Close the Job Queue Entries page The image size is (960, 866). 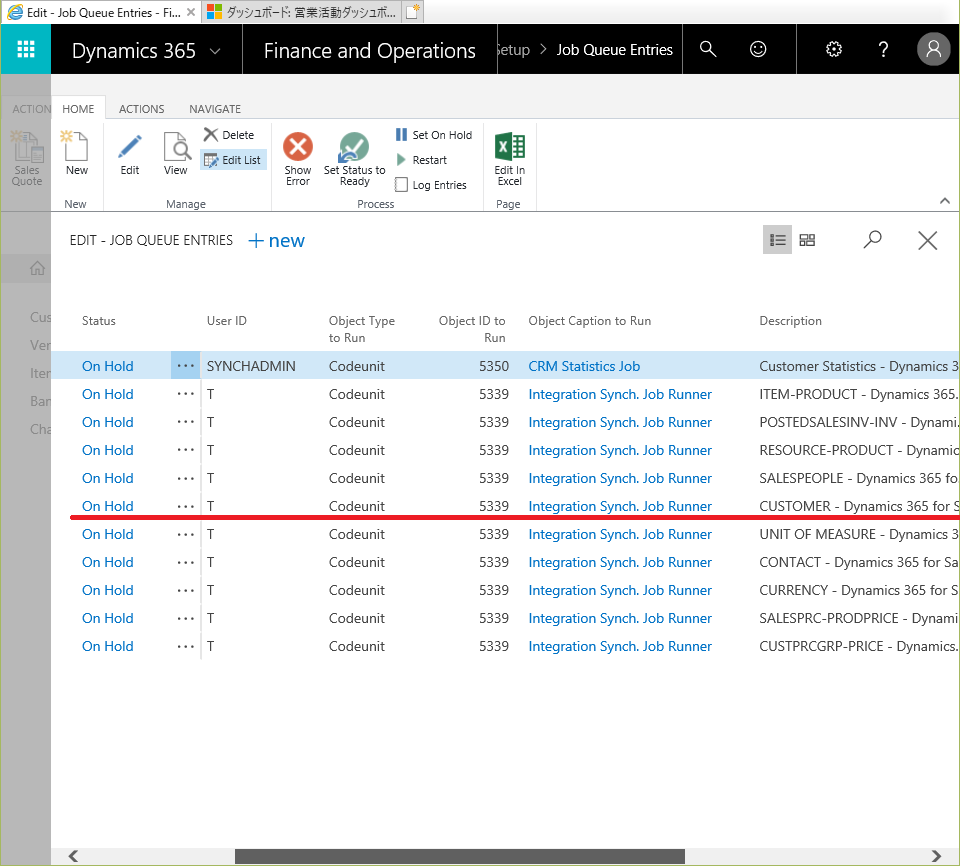point(928,240)
